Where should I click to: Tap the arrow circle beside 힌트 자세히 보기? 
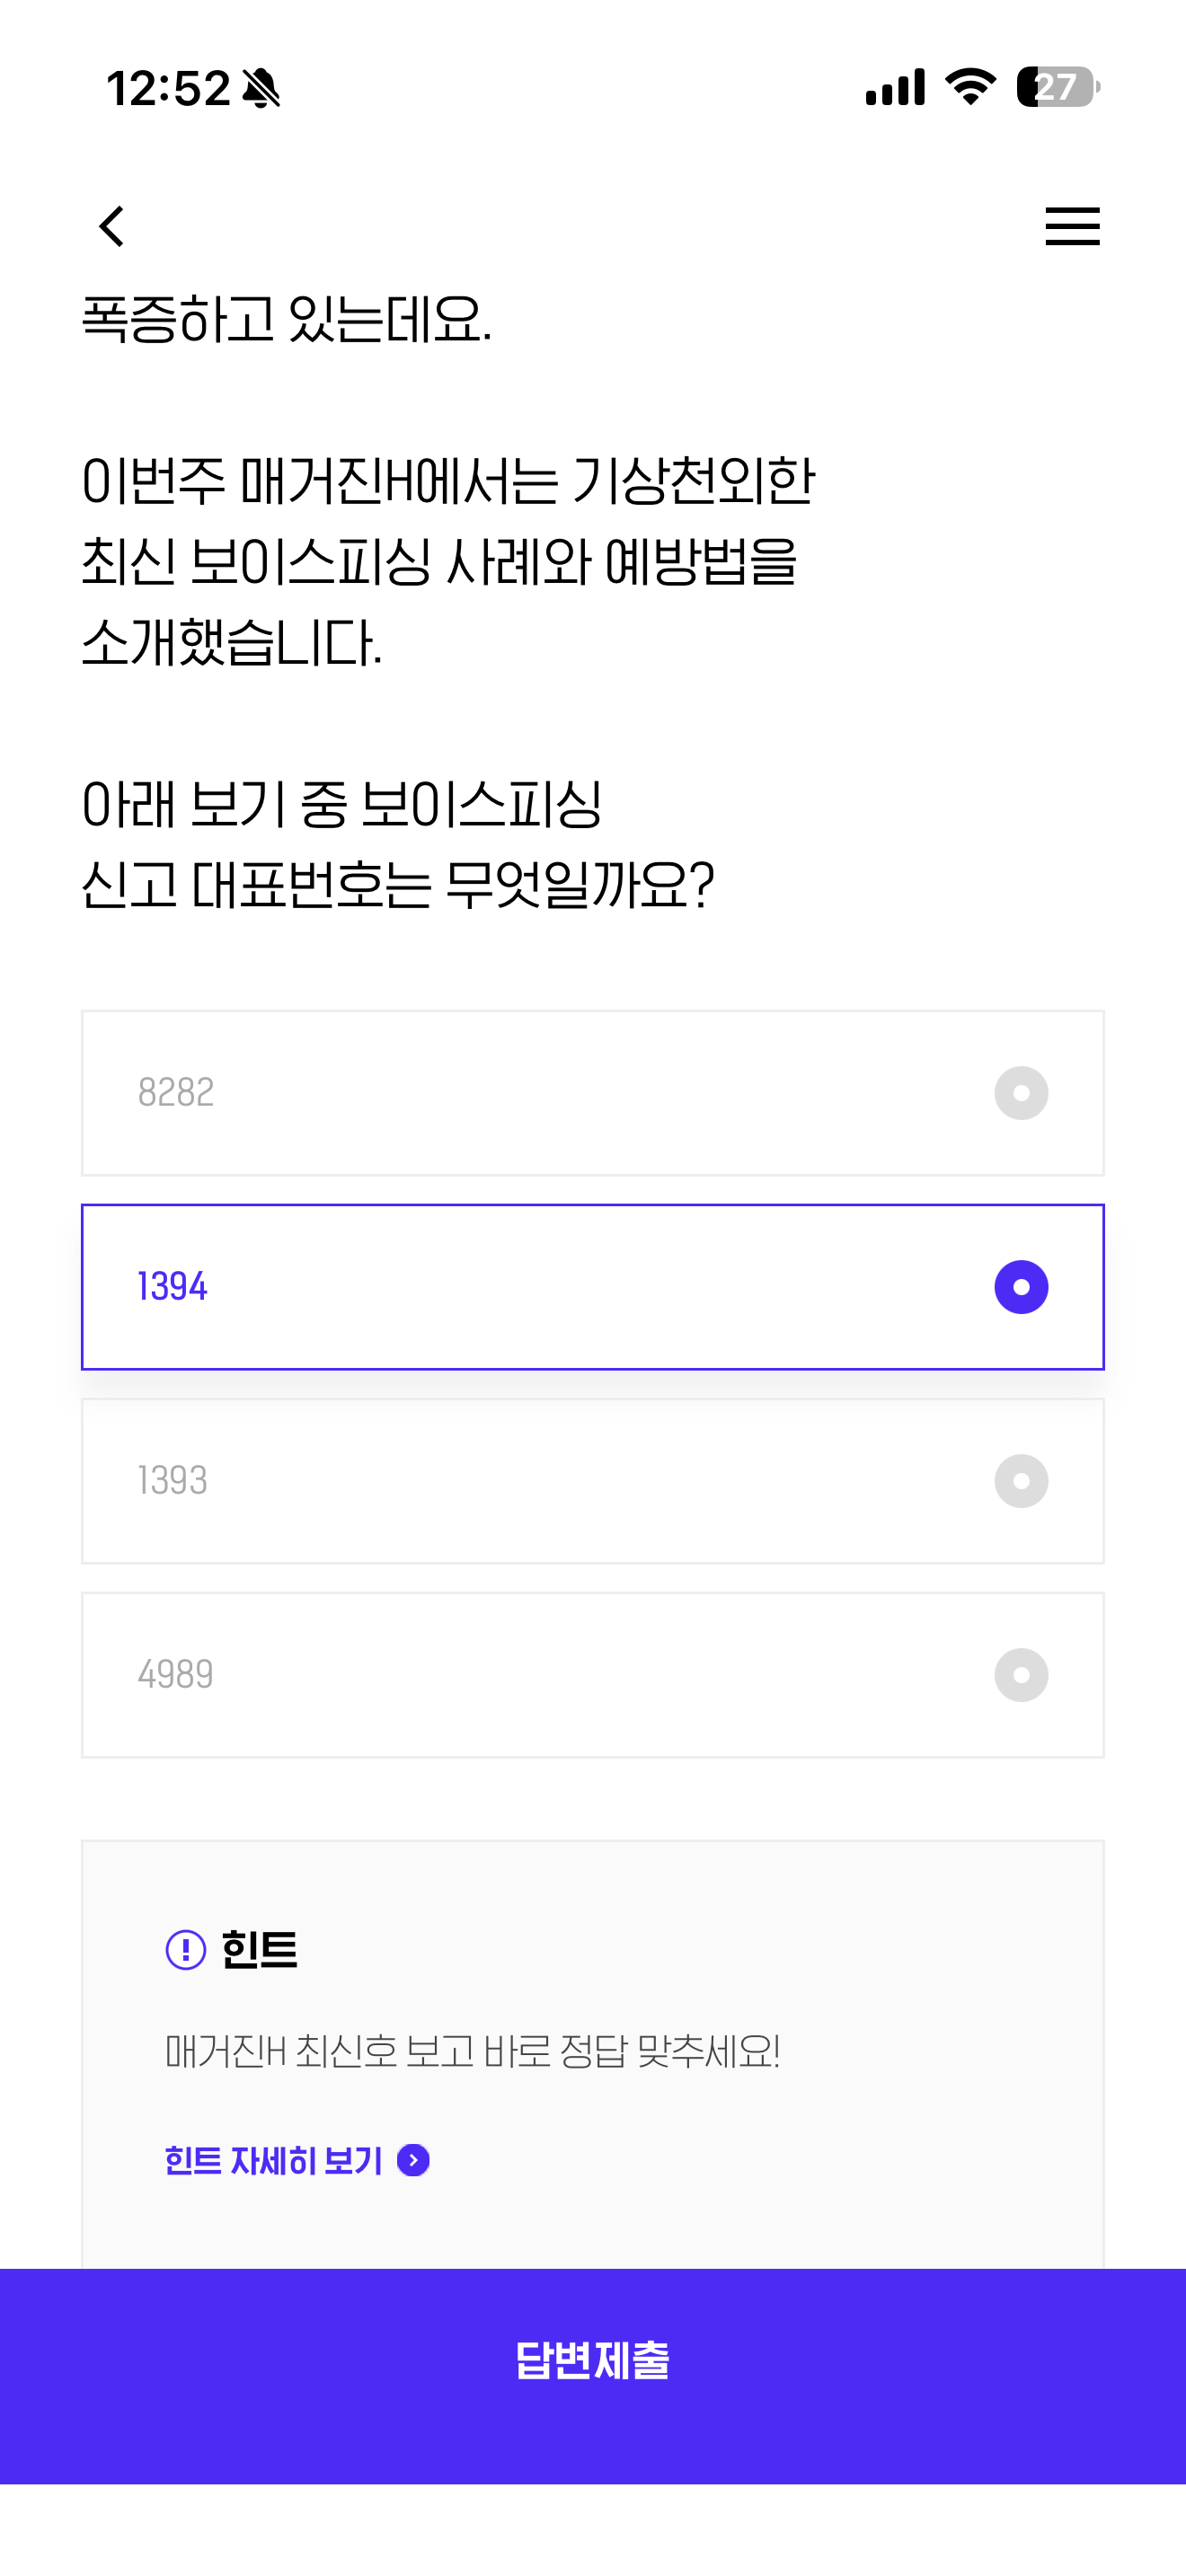413,2160
